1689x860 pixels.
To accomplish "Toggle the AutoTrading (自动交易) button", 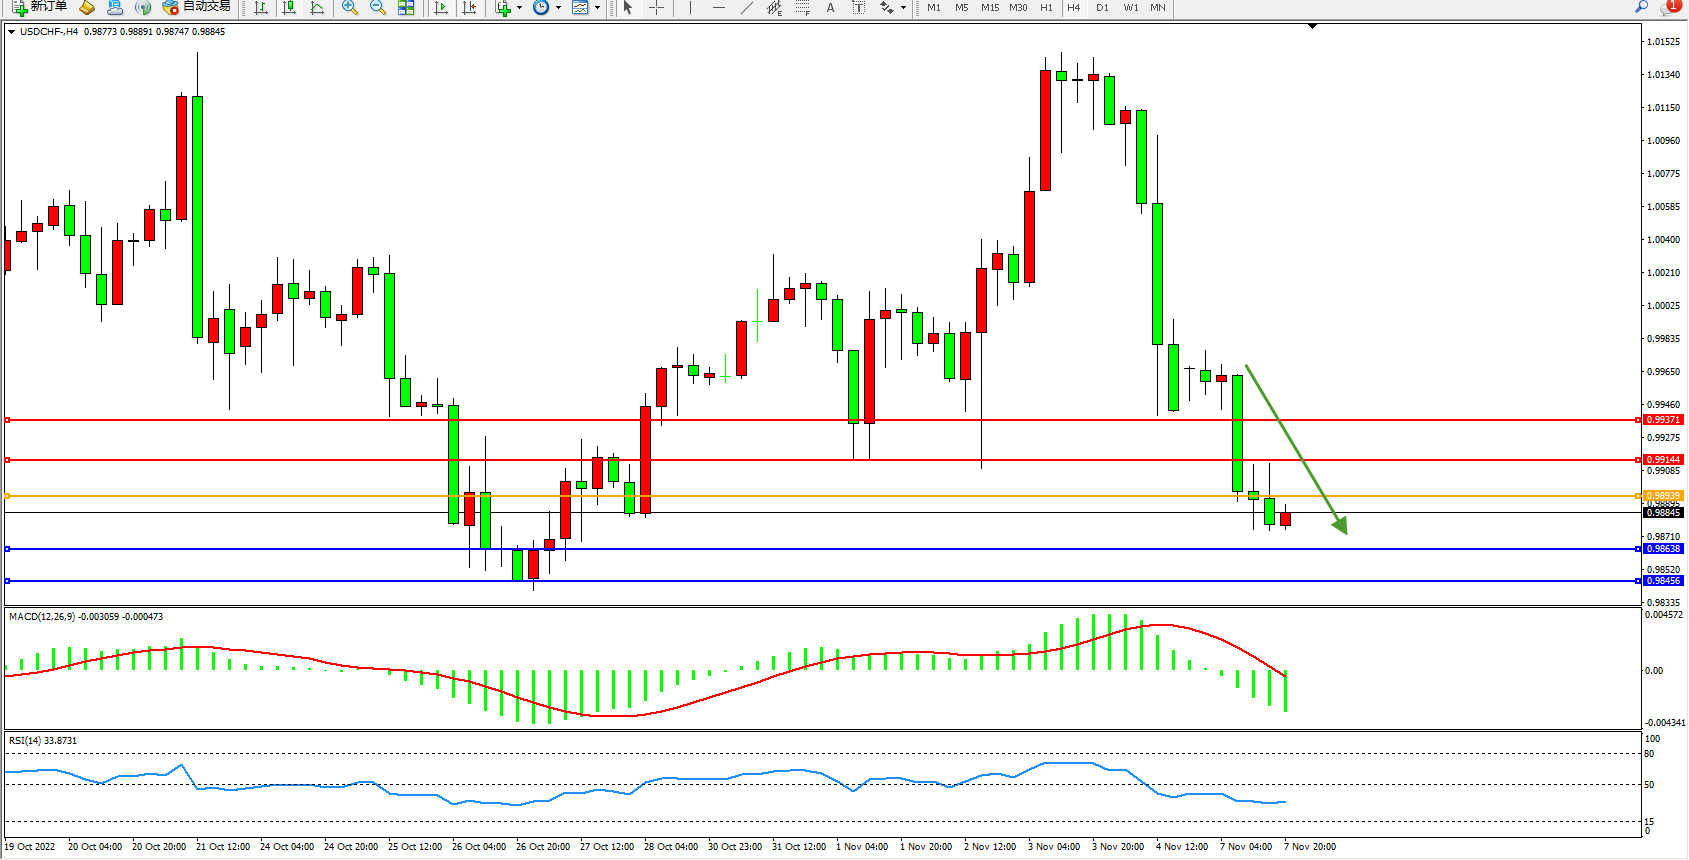I will click(x=196, y=7).
